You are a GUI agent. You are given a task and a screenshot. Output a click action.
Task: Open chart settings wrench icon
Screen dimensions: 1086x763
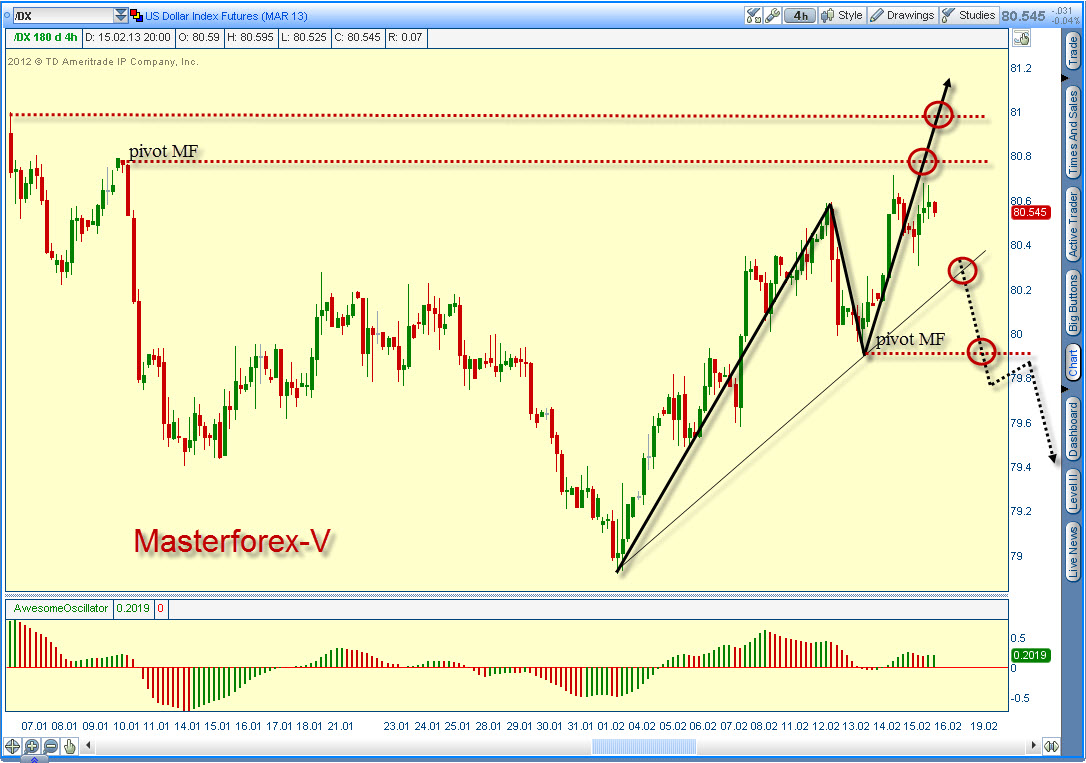coord(772,15)
